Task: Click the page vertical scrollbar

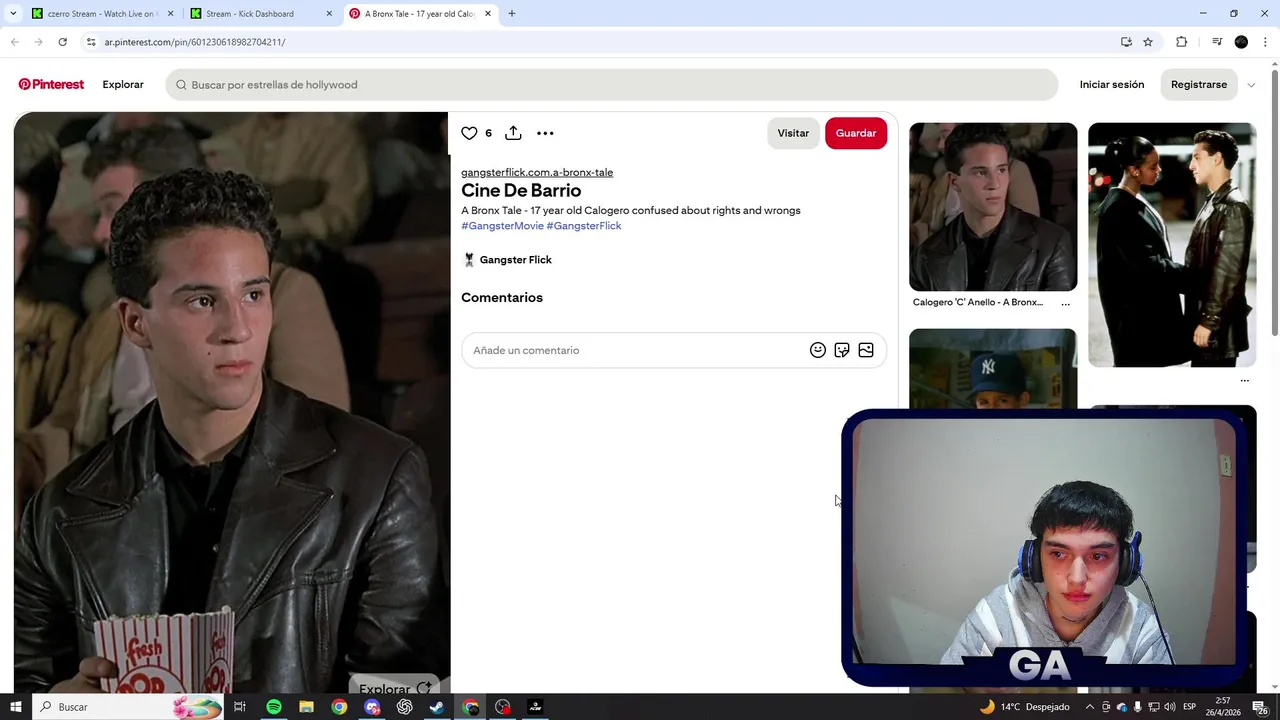Action: click(x=1274, y=205)
